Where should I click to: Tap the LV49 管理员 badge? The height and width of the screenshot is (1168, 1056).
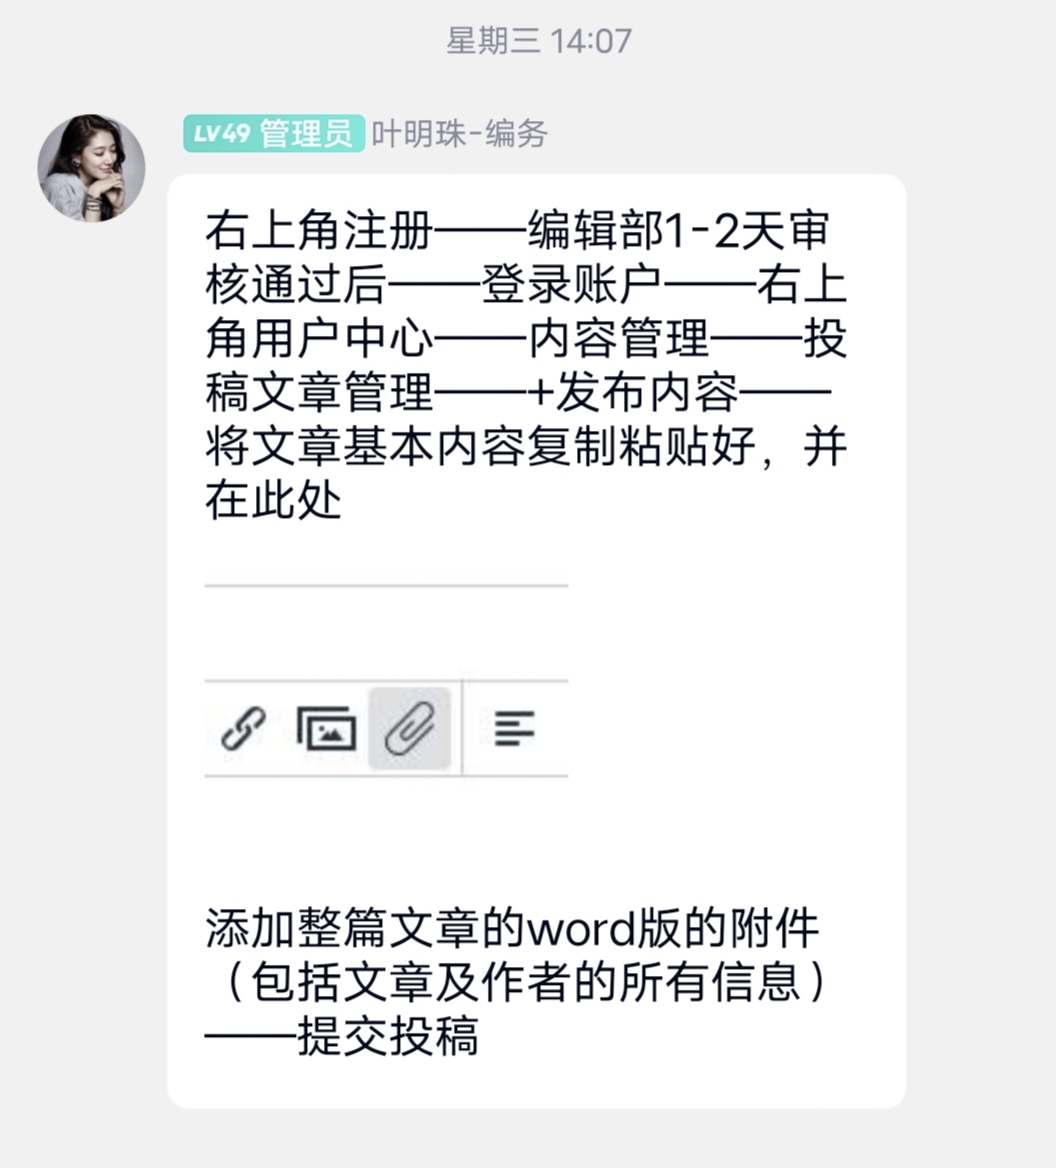(x=274, y=133)
